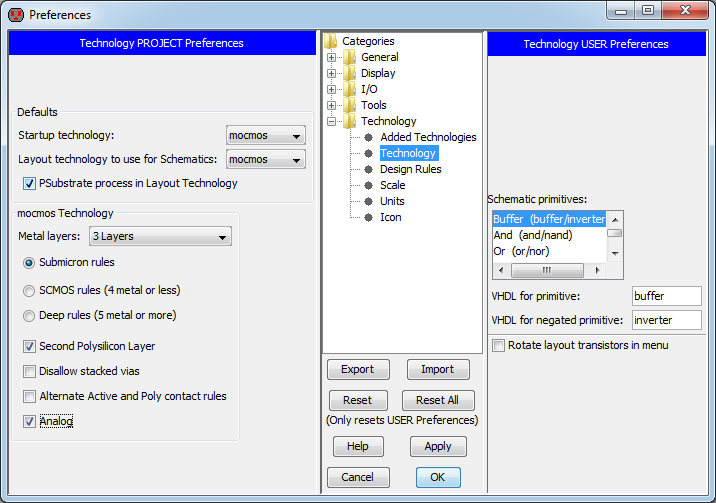Open Scale preferences
Screen dimensions: 716x503
pos(393,185)
